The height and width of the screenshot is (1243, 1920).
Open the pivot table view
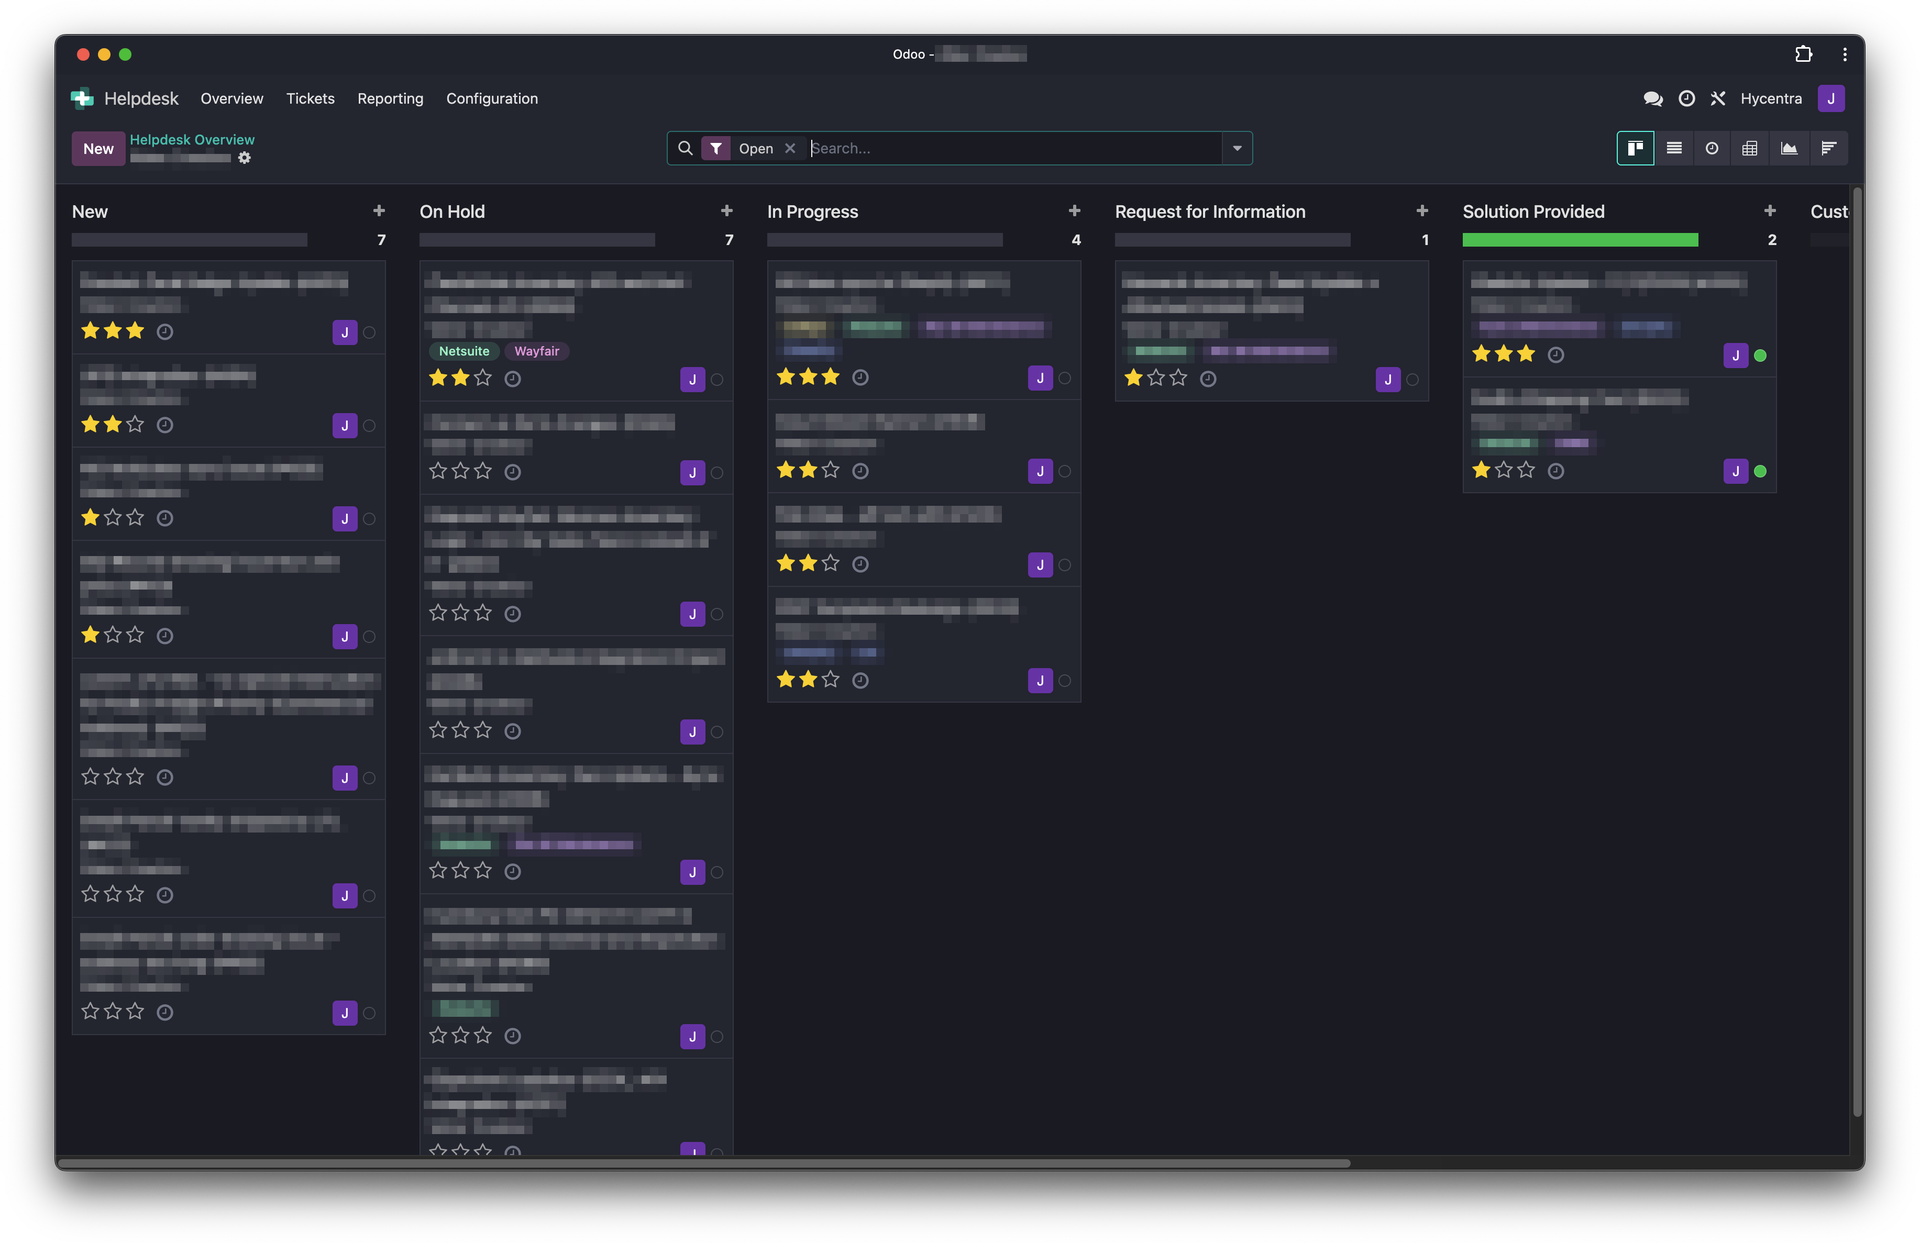(1750, 148)
